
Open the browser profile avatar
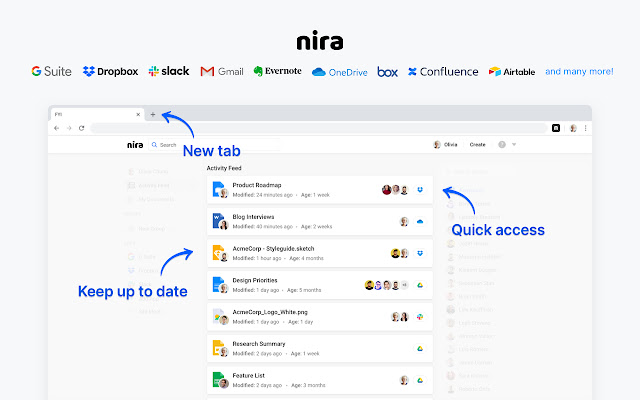tap(573, 128)
